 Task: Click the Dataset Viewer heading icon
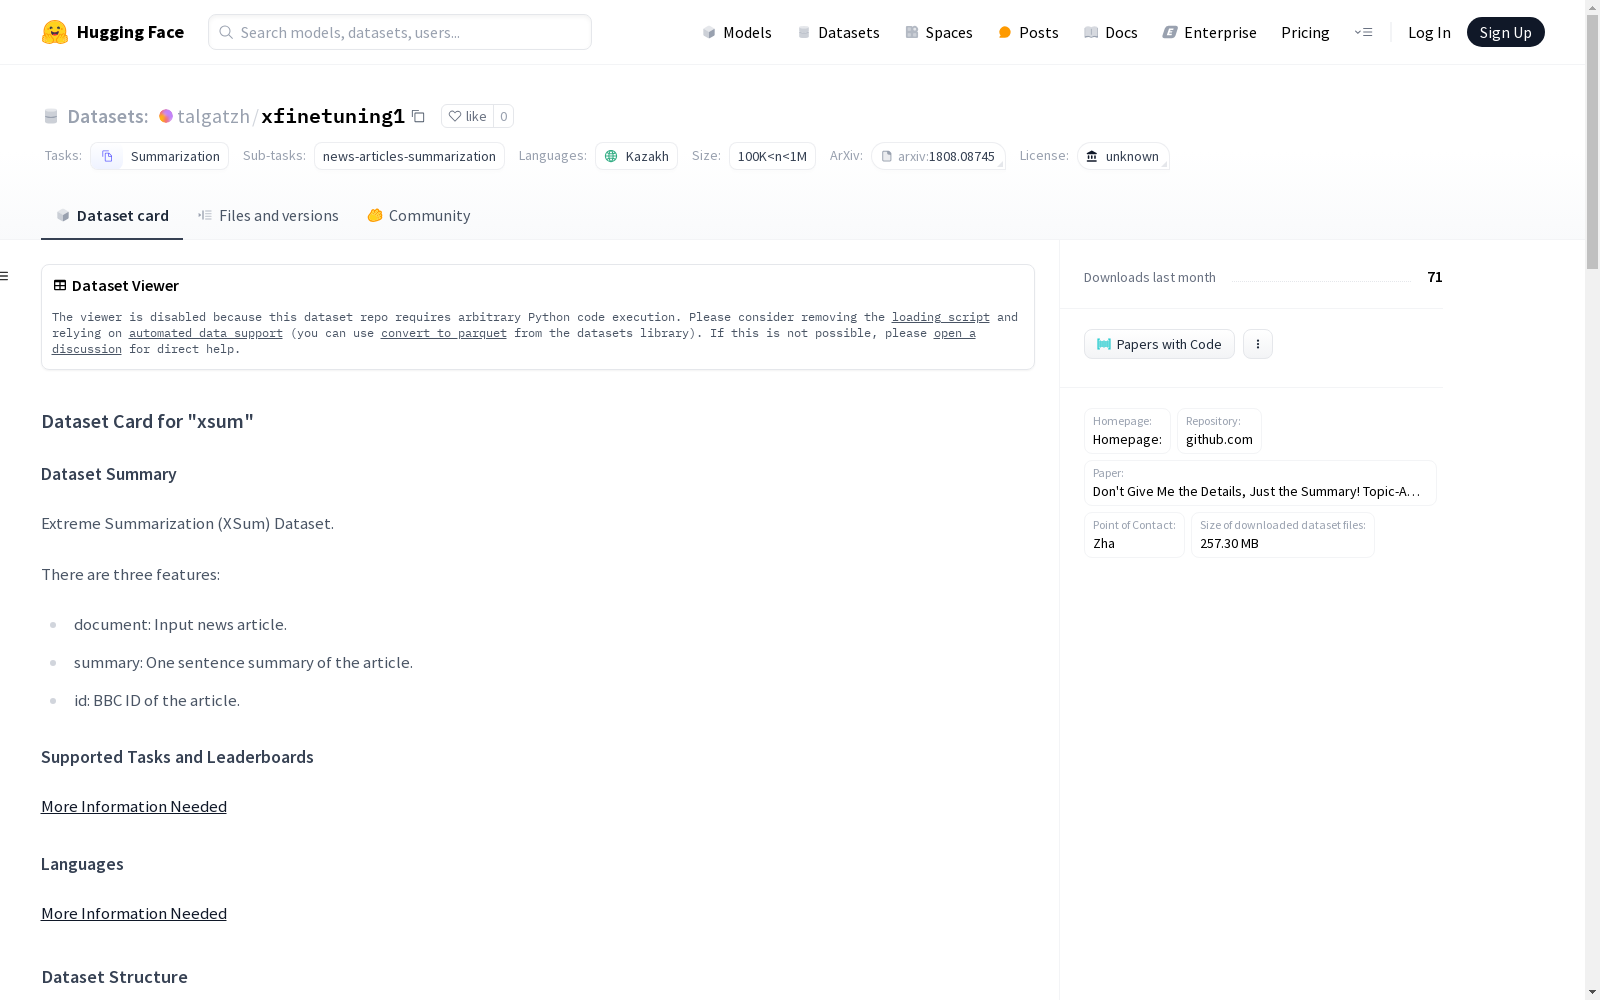[60, 285]
